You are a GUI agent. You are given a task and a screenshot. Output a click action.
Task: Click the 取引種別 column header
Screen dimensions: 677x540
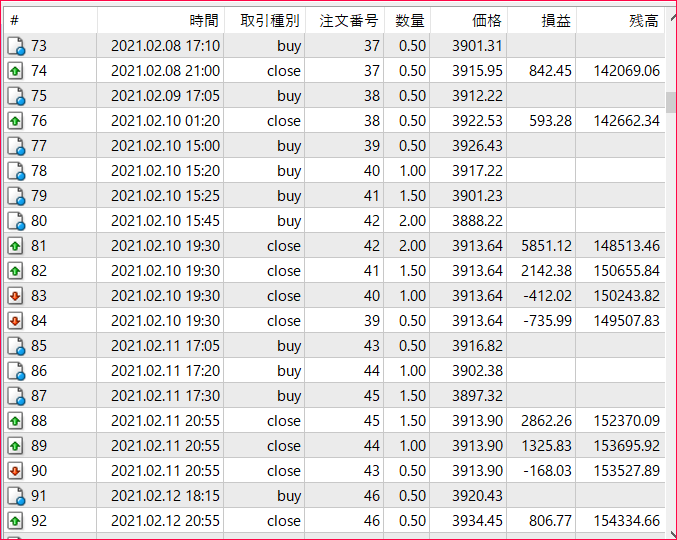(264, 20)
